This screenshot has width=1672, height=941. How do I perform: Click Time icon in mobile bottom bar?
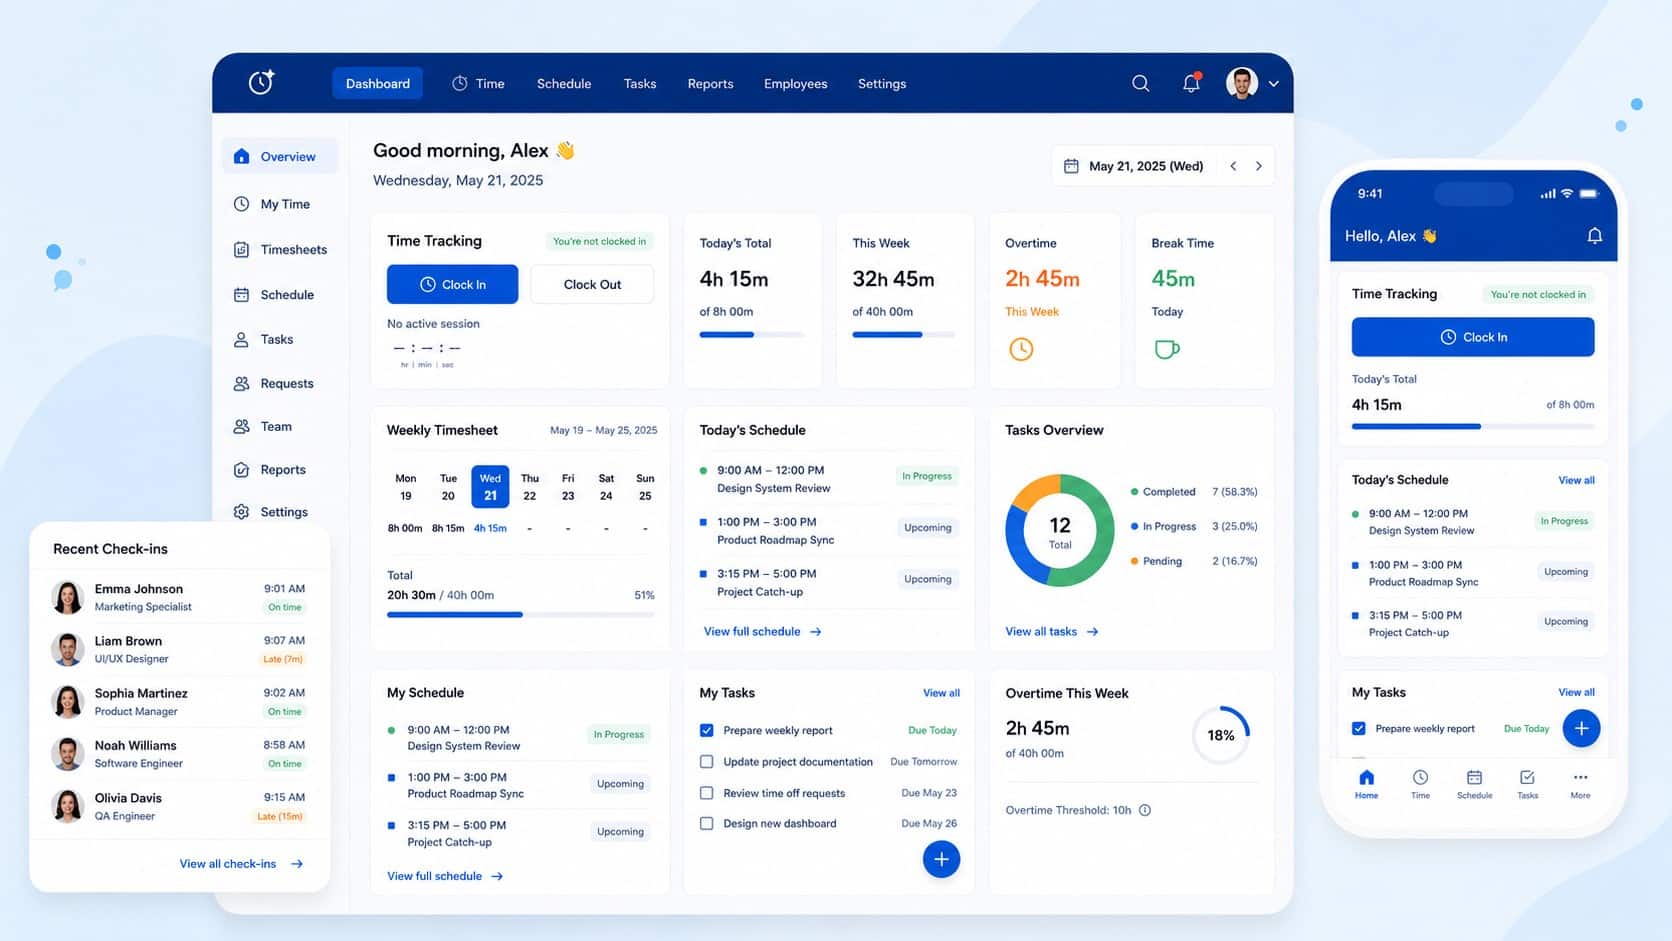tap(1420, 778)
